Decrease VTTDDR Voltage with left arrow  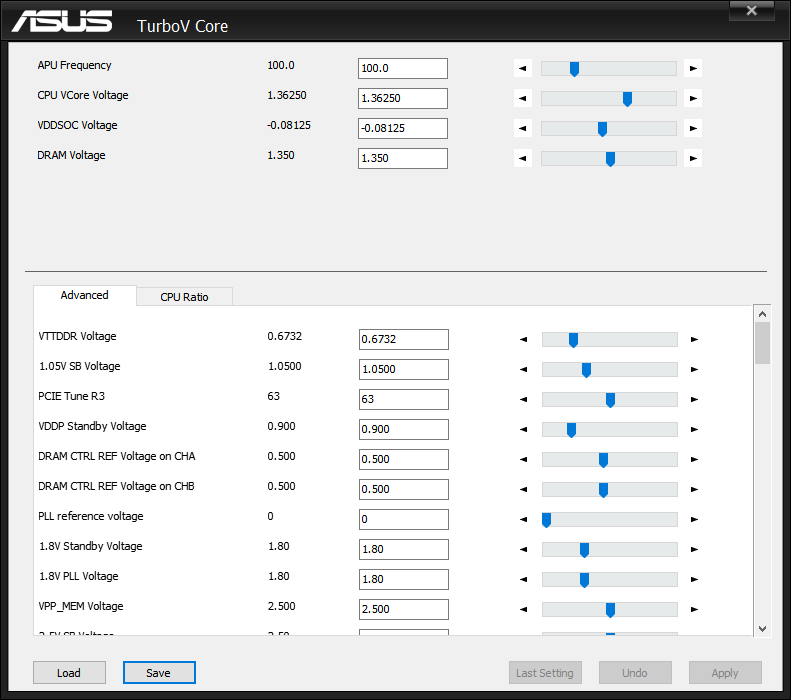[x=524, y=339]
